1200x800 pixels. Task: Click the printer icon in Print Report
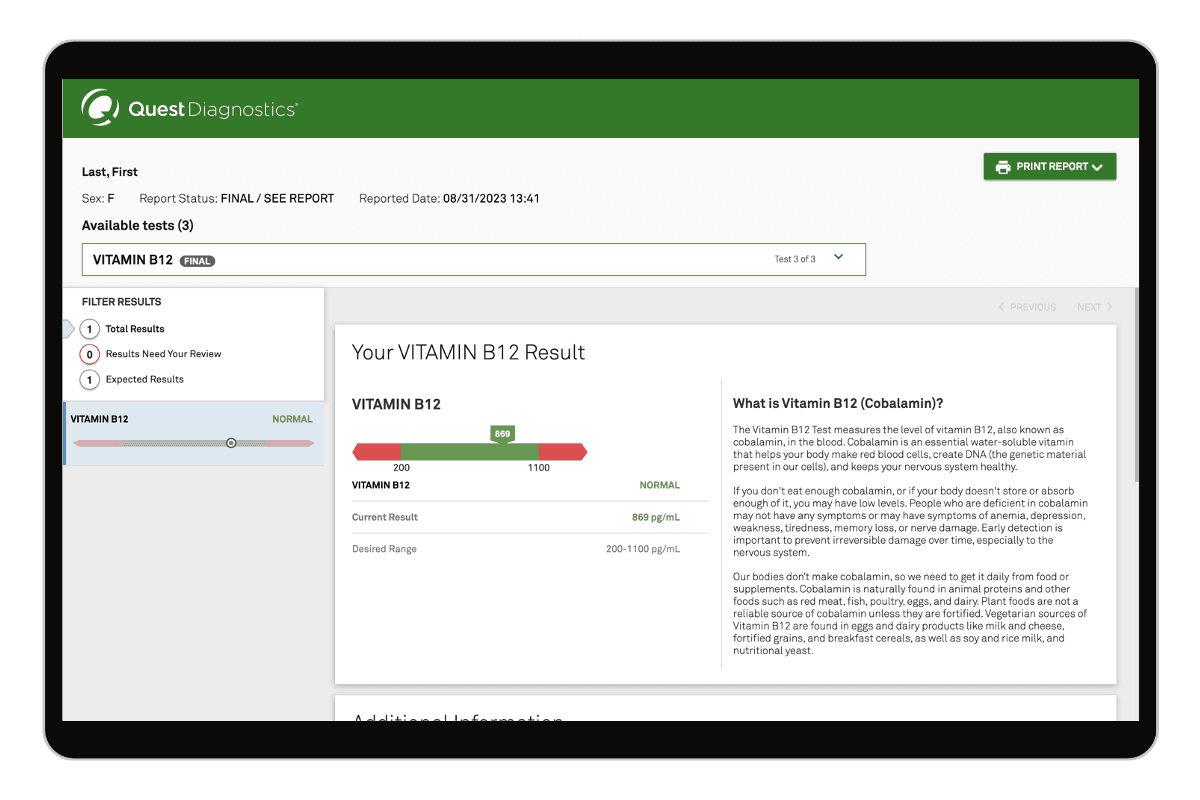(x=1002, y=167)
